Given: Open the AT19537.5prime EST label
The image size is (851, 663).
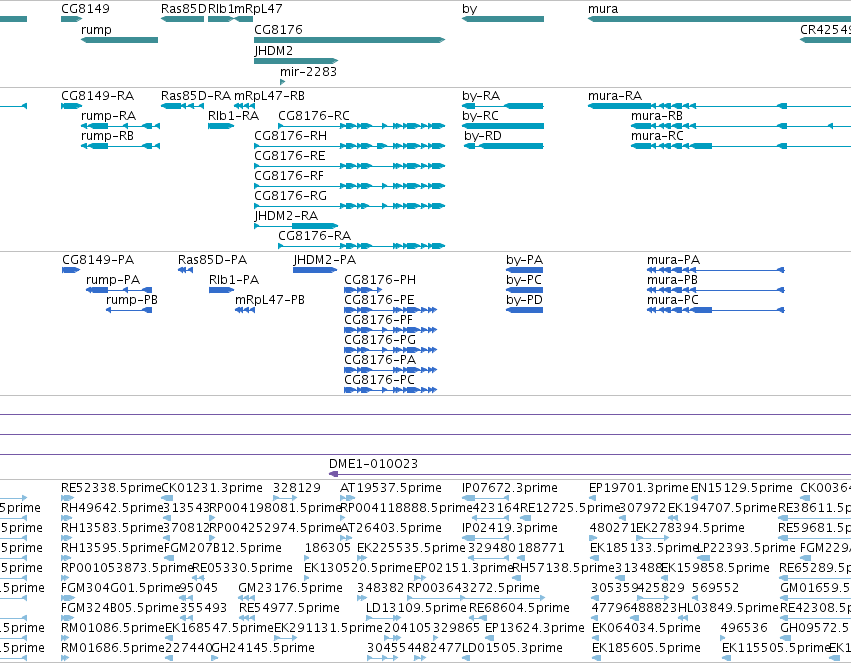Looking at the screenshot, I should 391,488.
